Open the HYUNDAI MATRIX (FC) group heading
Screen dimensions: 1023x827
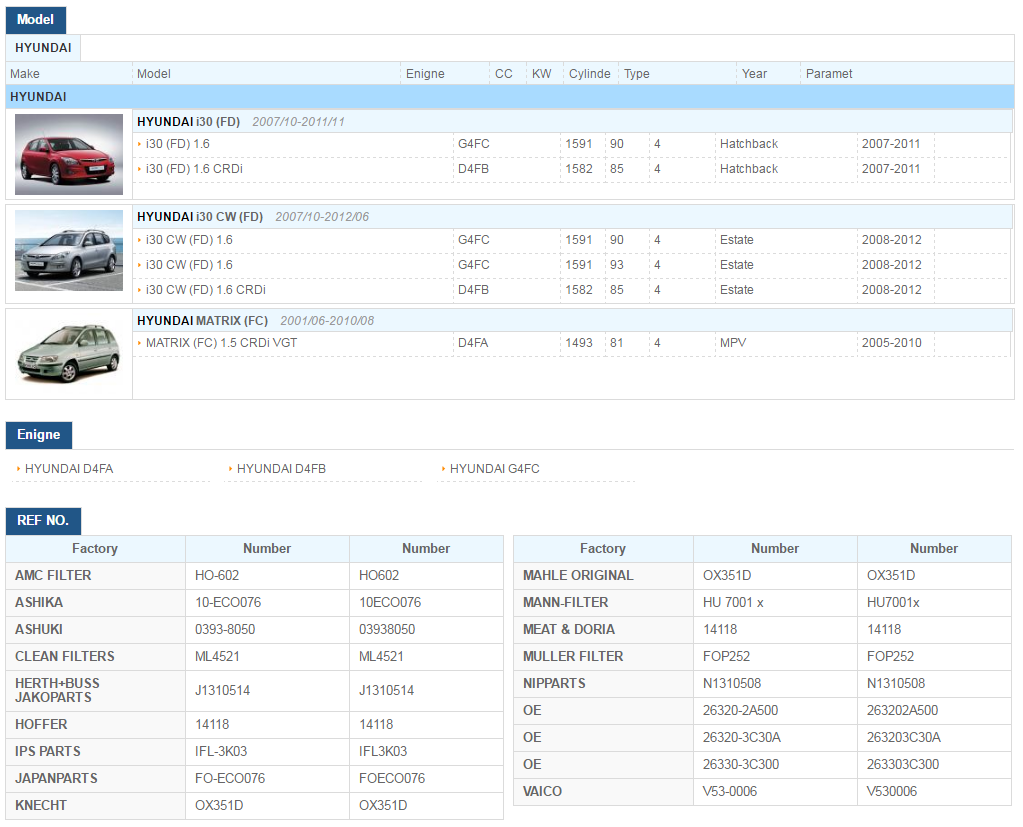(202, 321)
